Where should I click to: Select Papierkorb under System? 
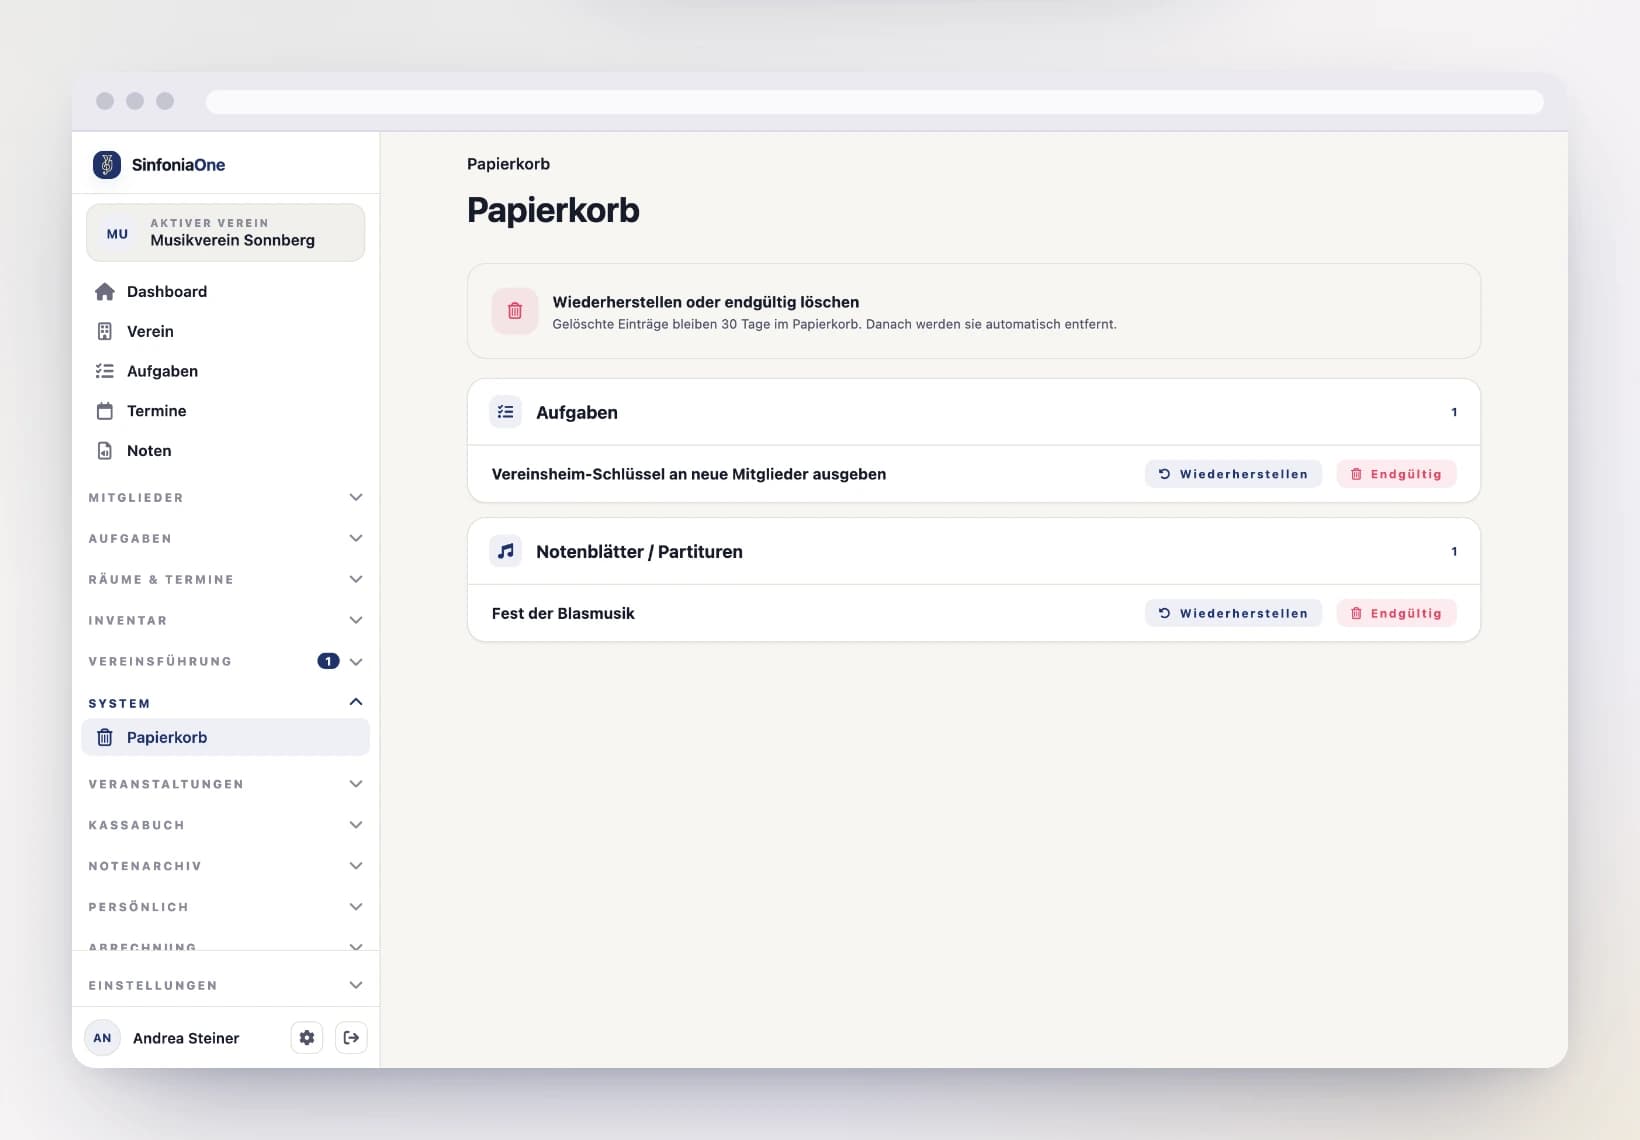click(226, 738)
